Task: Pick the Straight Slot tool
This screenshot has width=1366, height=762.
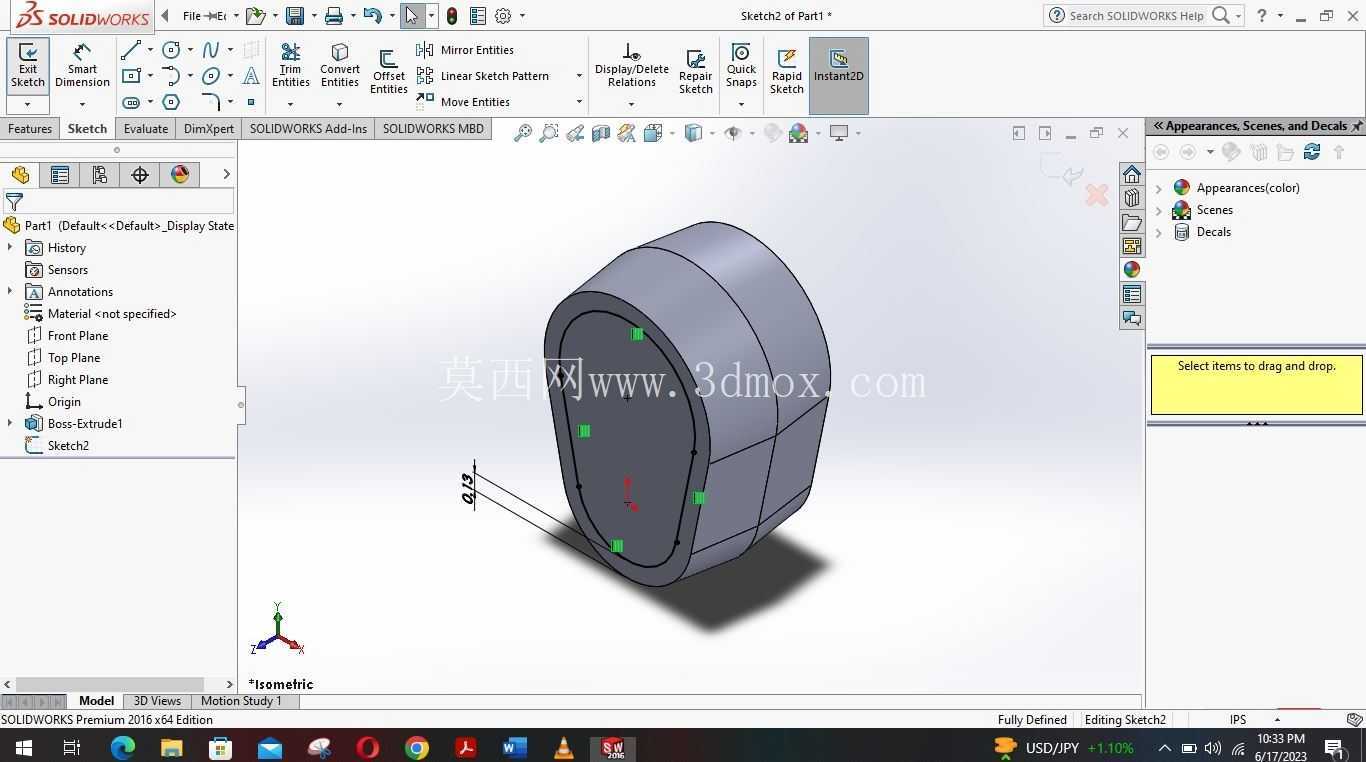Action: tap(130, 102)
